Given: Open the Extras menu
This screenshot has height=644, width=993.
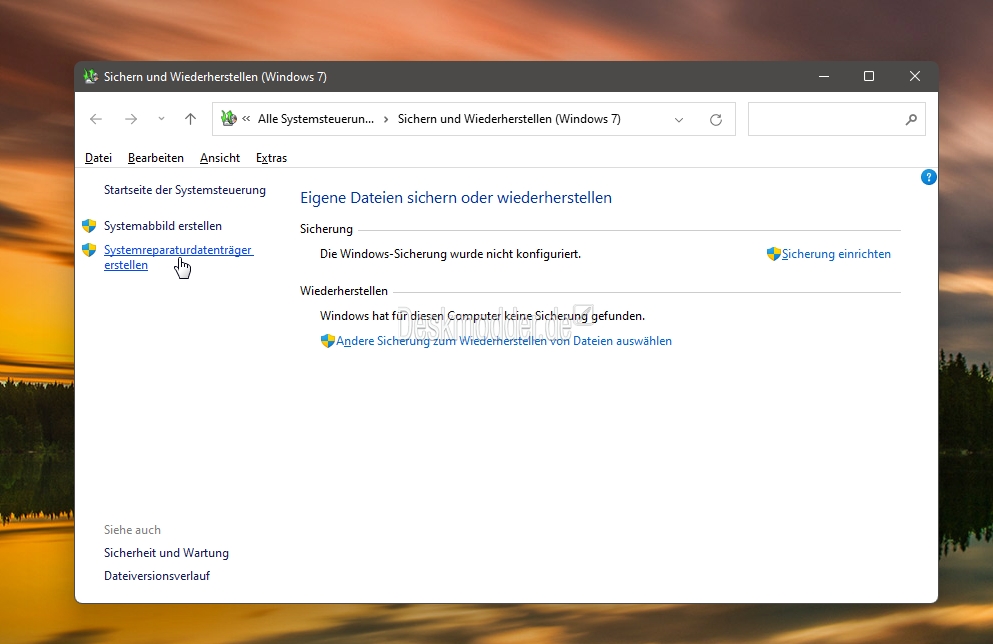Looking at the screenshot, I should [x=271, y=158].
